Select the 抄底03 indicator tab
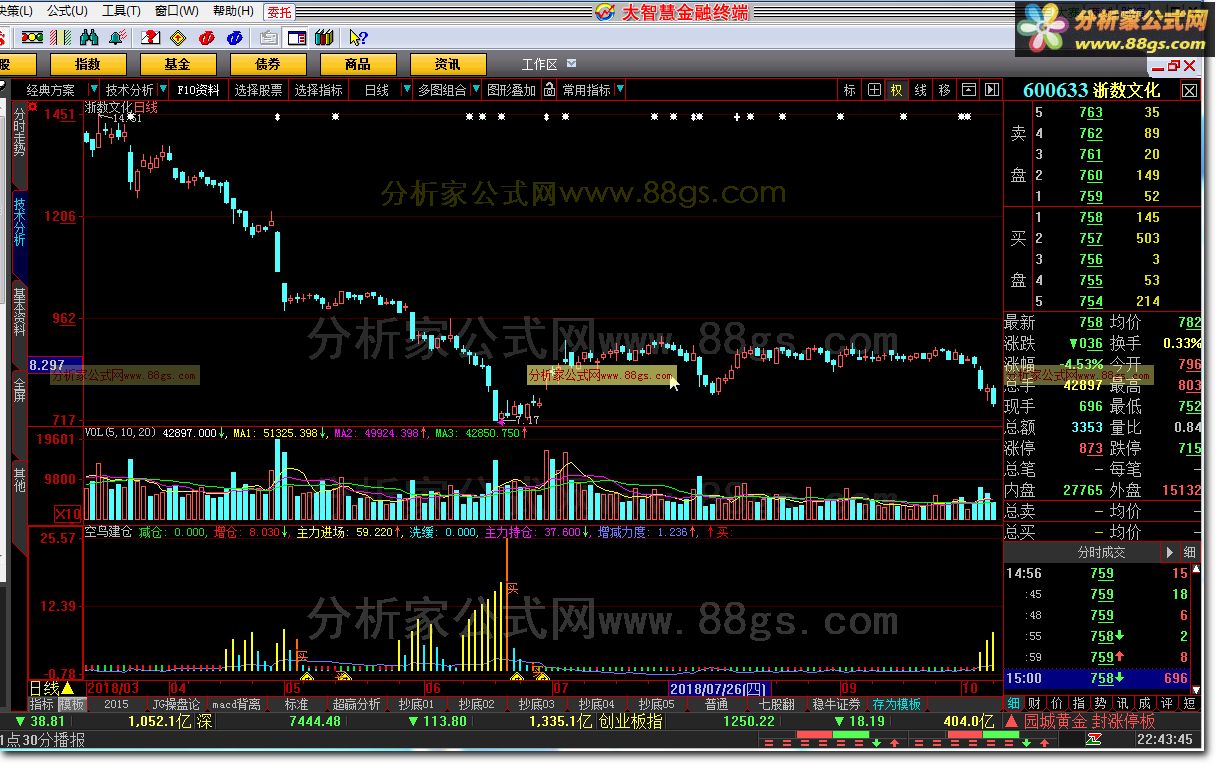The width and height of the screenshot is (1217, 764). click(536, 704)
